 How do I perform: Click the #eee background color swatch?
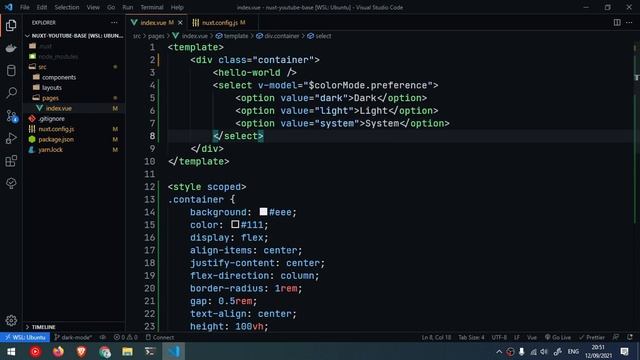click(x=263, y=212)
